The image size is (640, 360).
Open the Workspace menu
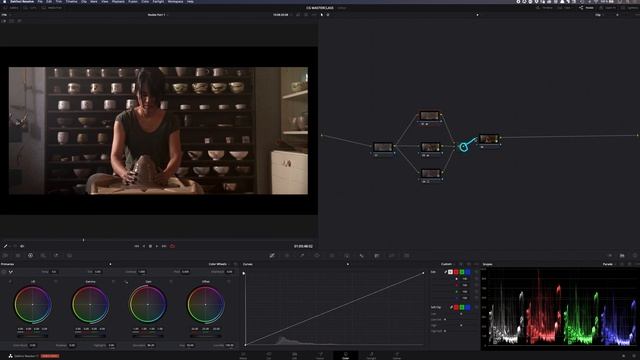[176, 2]
